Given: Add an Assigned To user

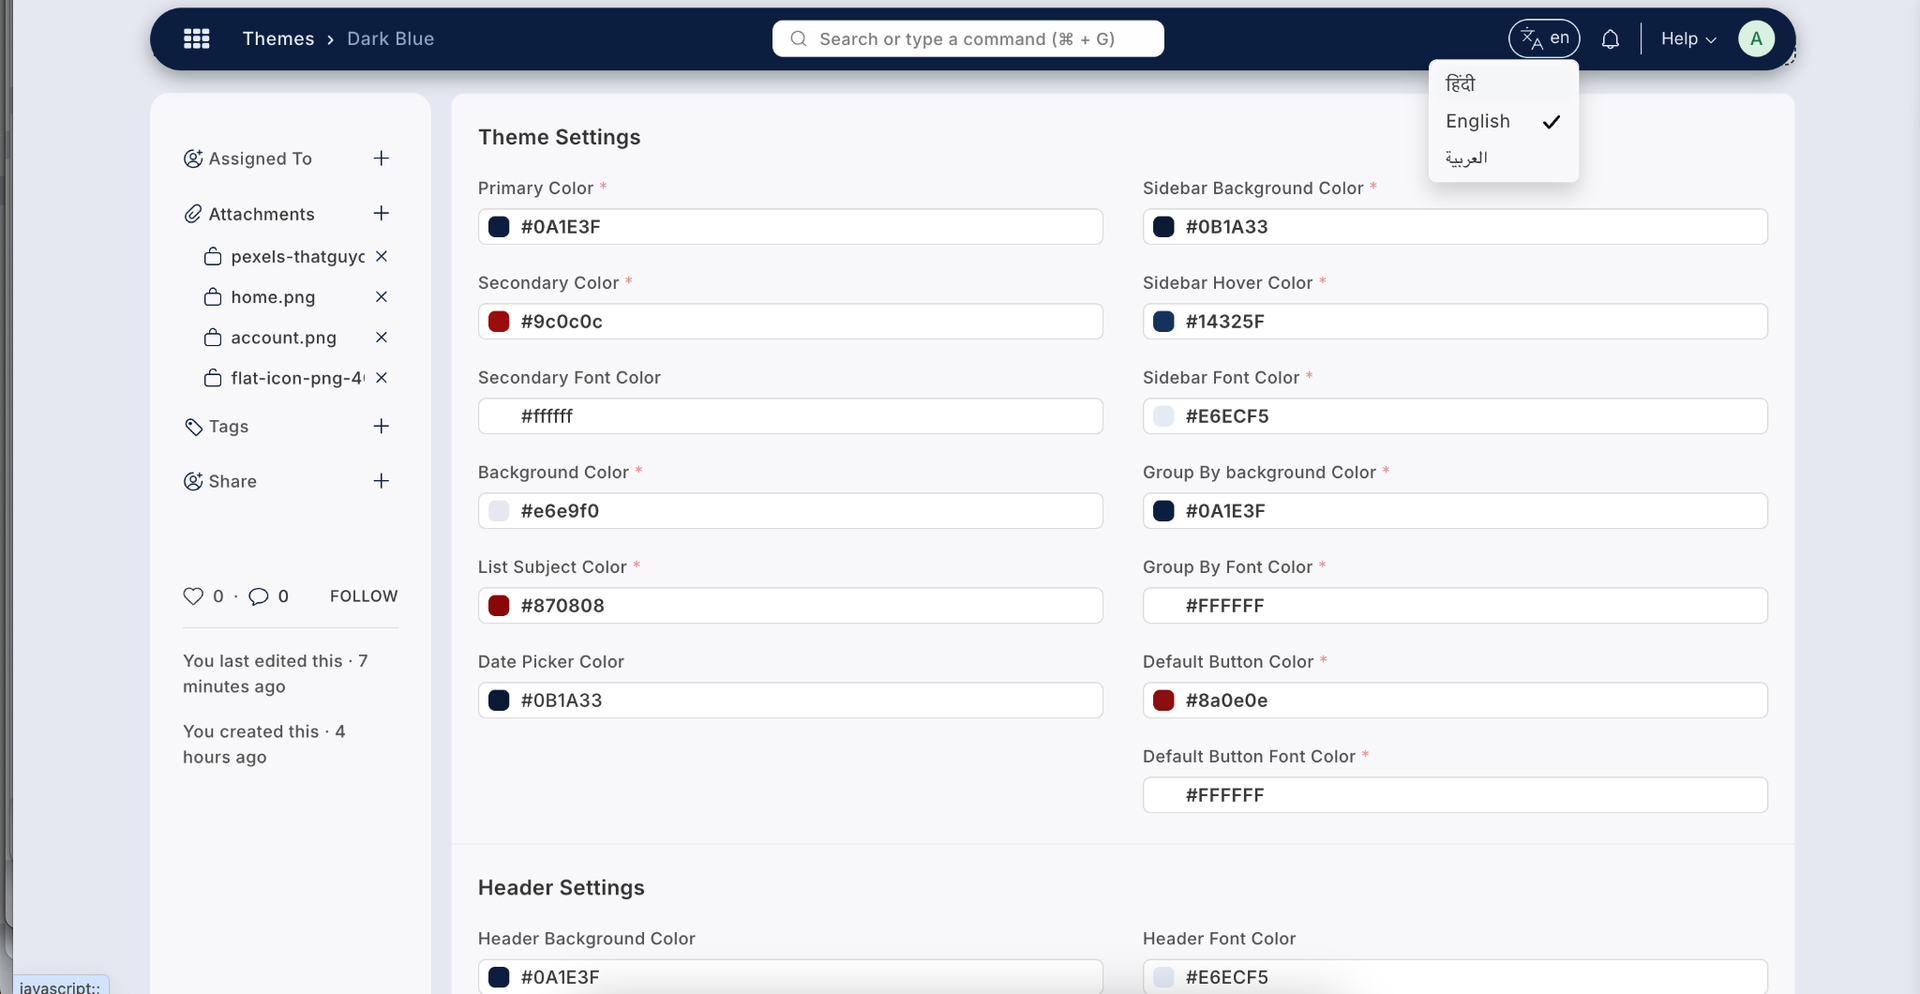Looking at the screenshot, I should [381, 158].
